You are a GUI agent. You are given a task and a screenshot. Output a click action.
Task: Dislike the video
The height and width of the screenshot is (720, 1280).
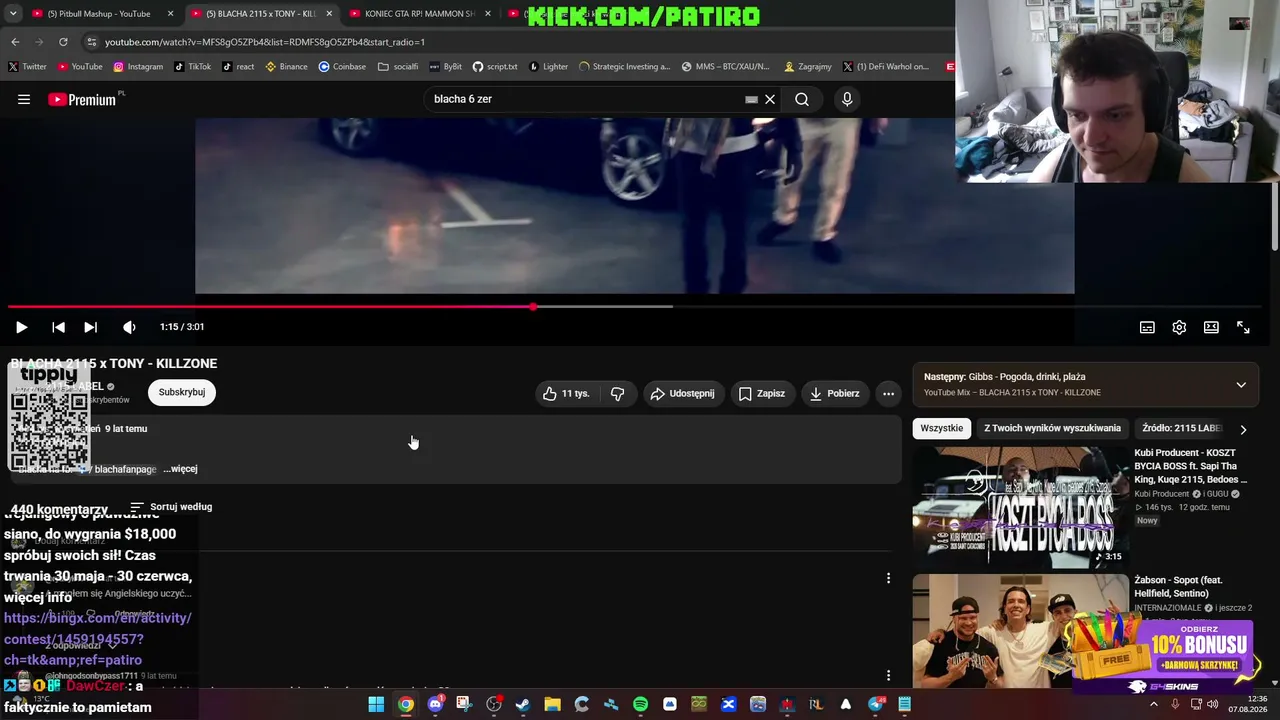(x=618, y=394)
